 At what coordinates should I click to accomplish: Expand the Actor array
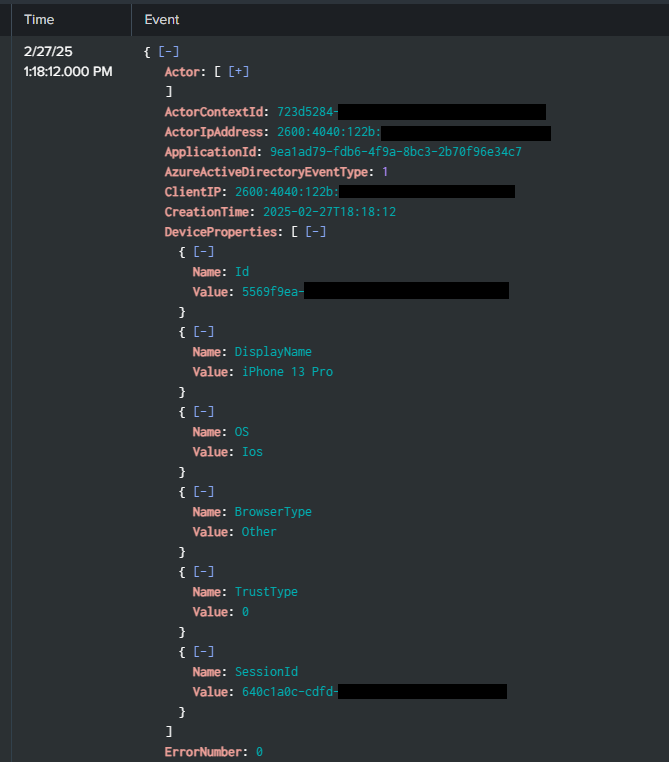pyautogui.click(x=238, y=71)
